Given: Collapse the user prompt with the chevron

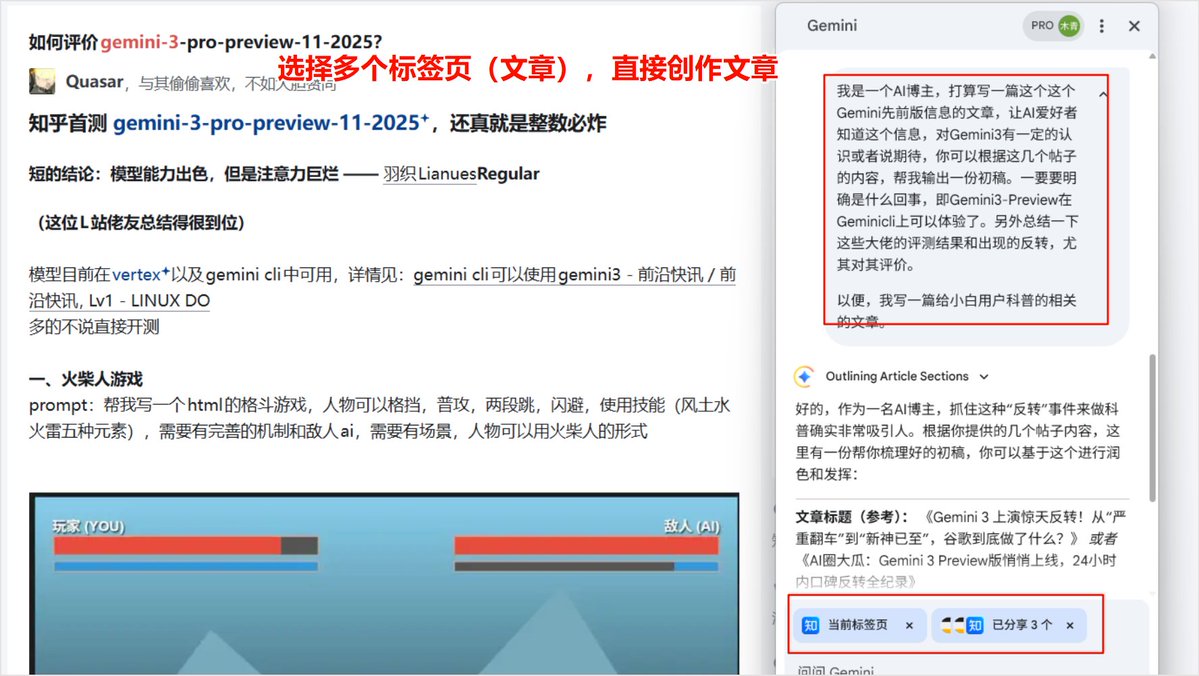Looking at the screenshot, I should pyautogui.click(x=1103, y=94).
